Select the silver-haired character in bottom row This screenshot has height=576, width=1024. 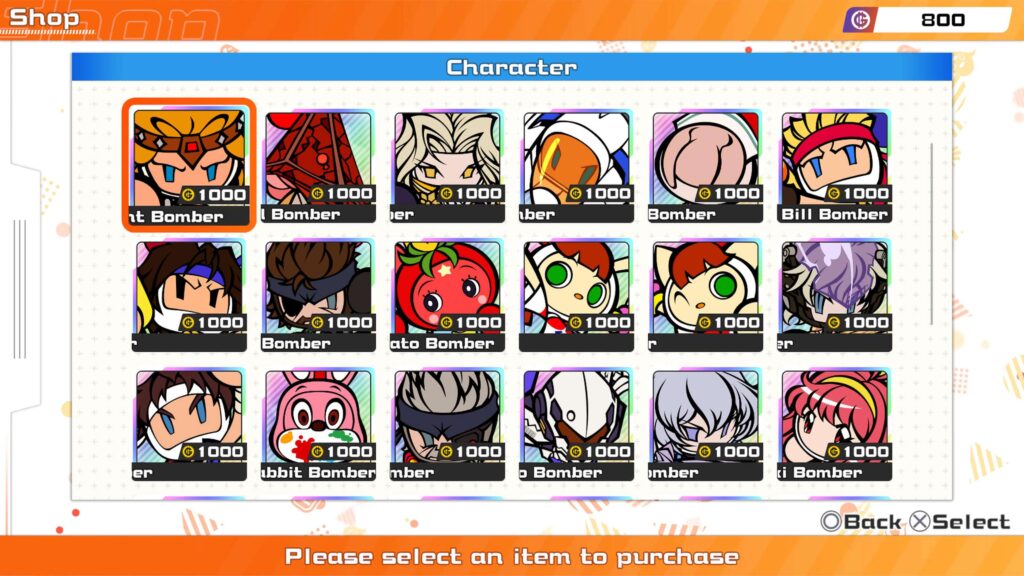coord(705,425)
